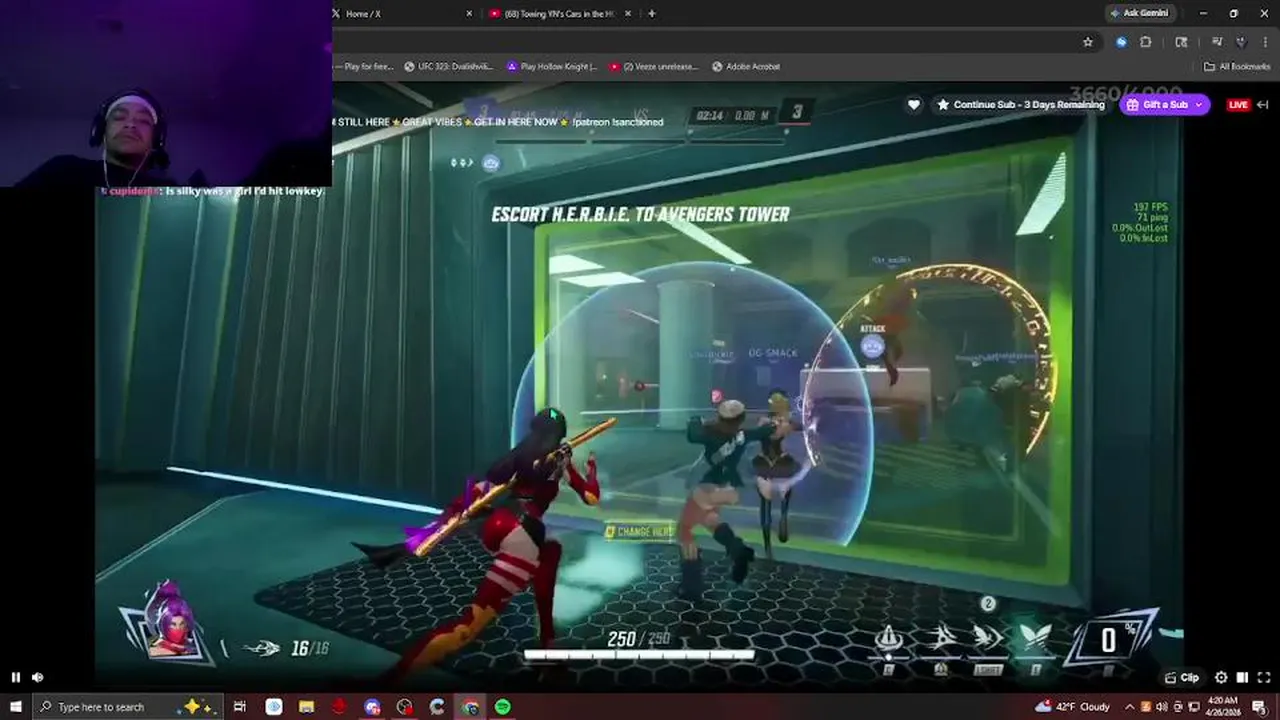Open the white C-shaped app on taskbar
This screenshot has width=1280, height=720.
(437, 707)
